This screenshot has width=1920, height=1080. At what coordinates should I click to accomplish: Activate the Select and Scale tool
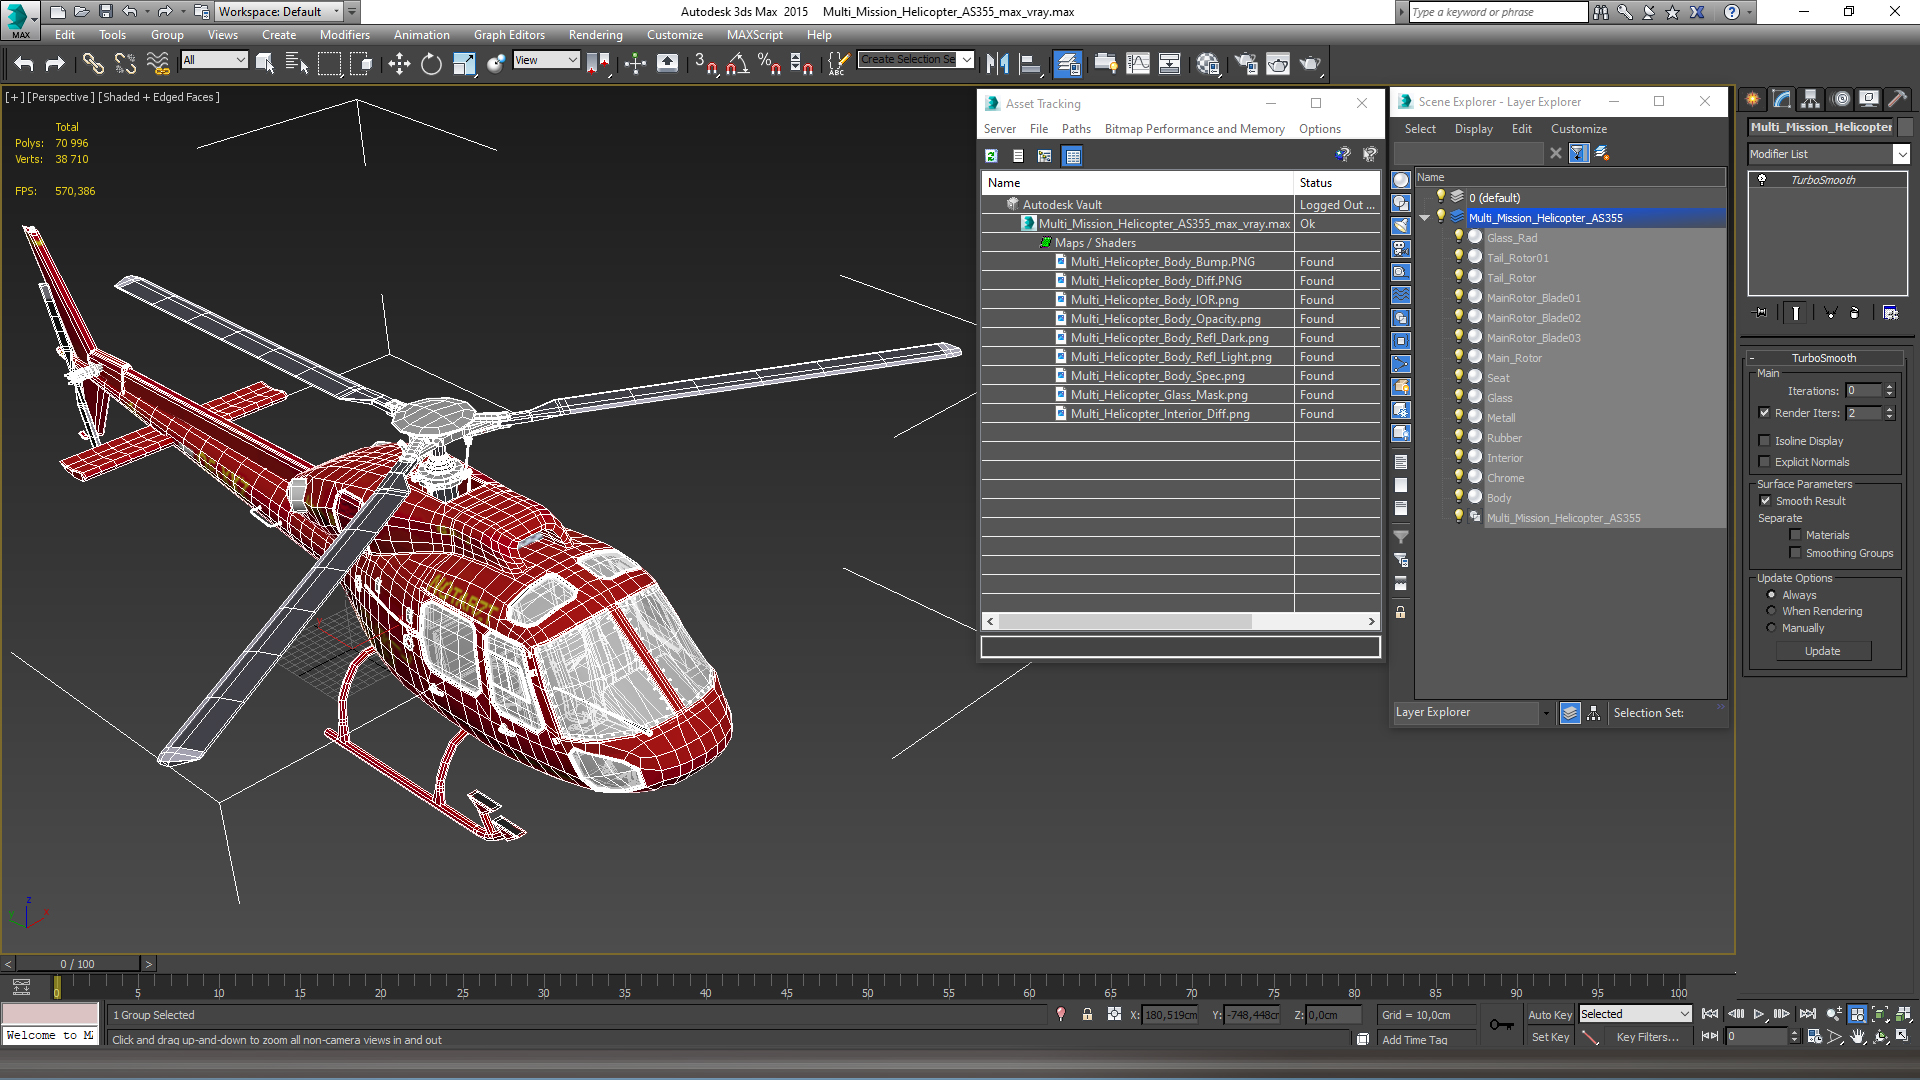(x=464, y=64)
